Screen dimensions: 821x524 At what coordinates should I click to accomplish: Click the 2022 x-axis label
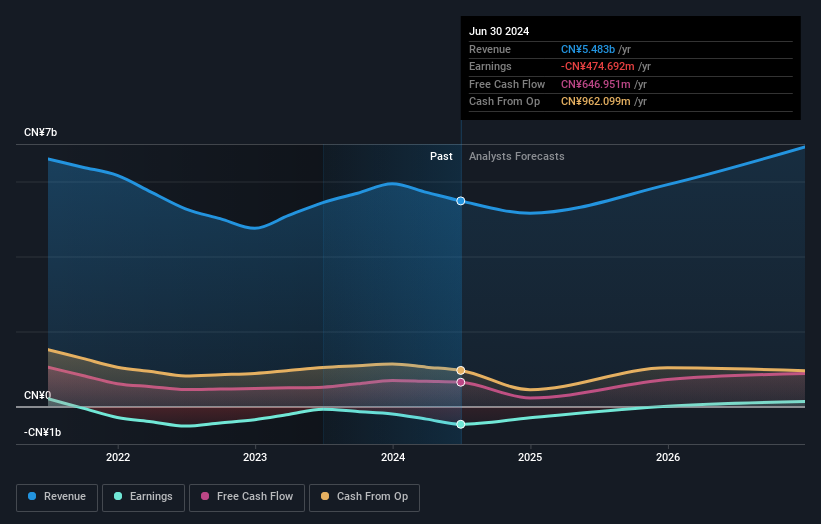pos(118,458)
